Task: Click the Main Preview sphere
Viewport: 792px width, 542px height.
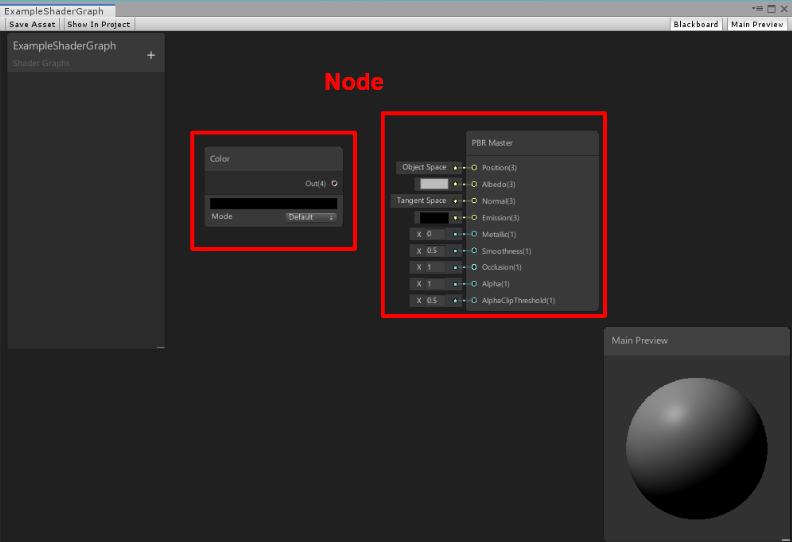Action: [697, 449]
